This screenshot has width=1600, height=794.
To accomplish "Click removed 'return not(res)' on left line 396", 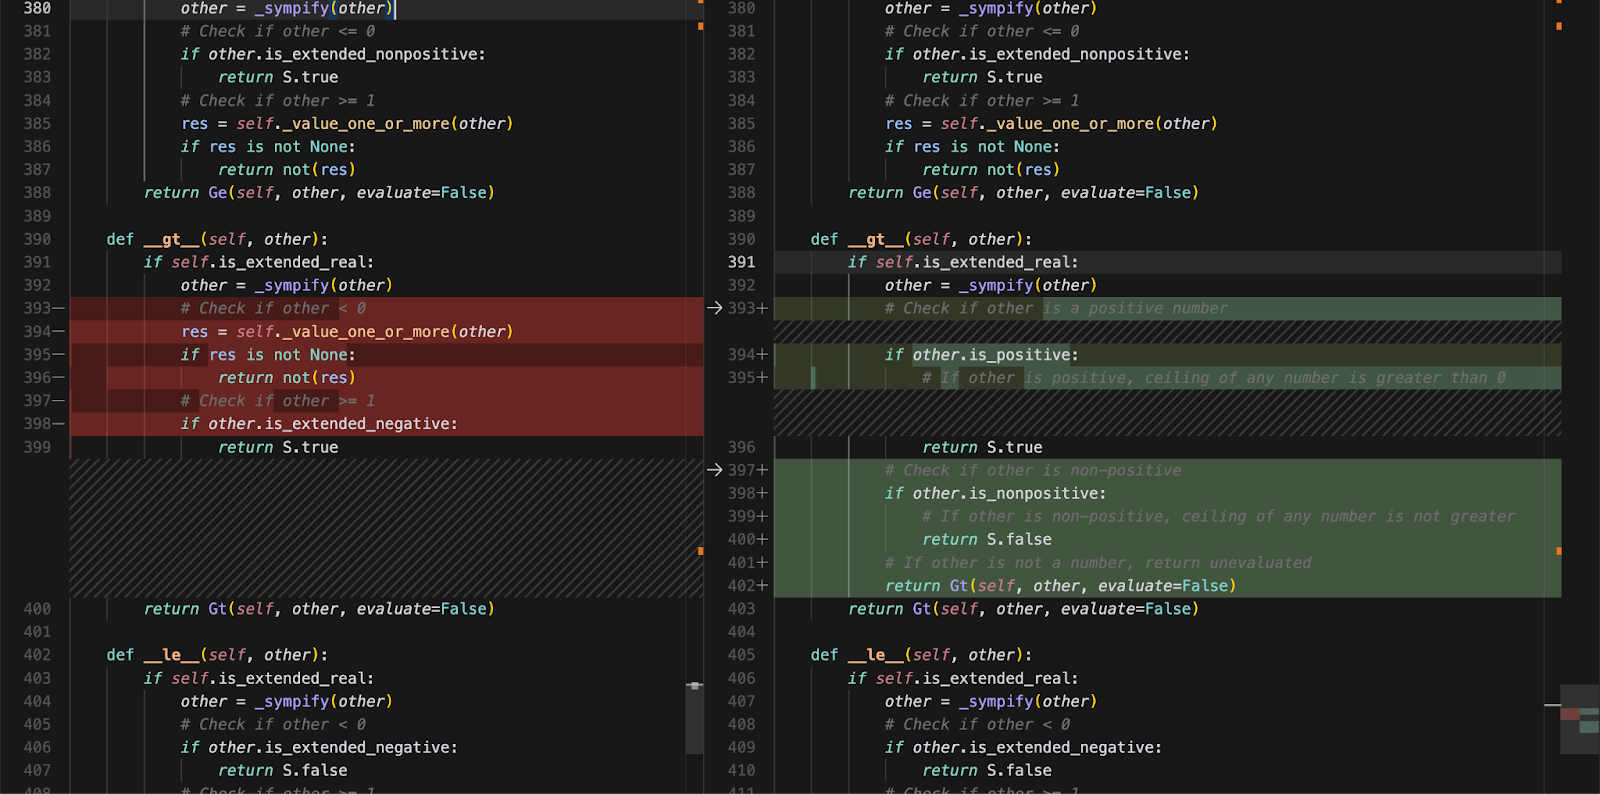I will coord(287,377).
